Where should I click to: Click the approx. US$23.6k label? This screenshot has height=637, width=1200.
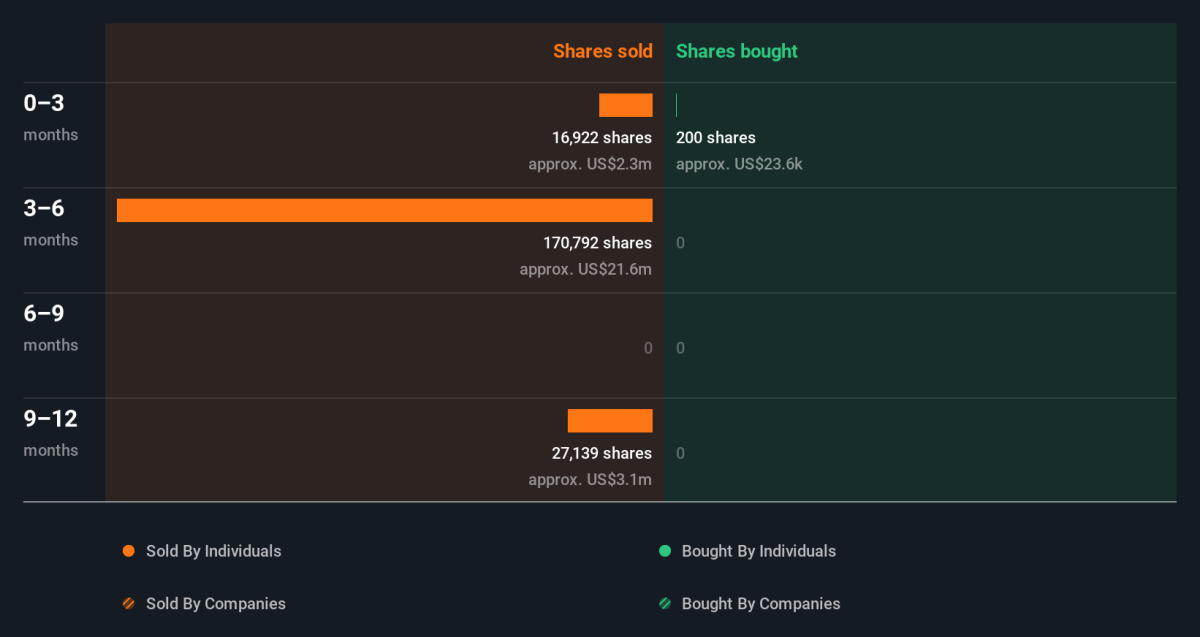739,164
